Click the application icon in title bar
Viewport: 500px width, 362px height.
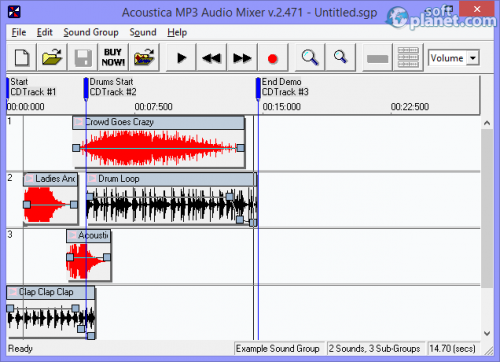(x=14, y=12)
